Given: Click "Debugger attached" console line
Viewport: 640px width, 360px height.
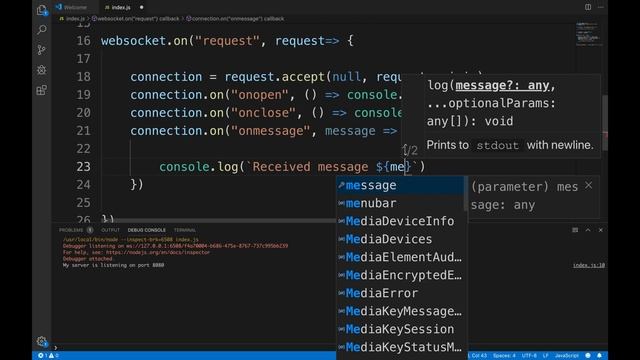Looking at the screenshot, I should point(87,259).
